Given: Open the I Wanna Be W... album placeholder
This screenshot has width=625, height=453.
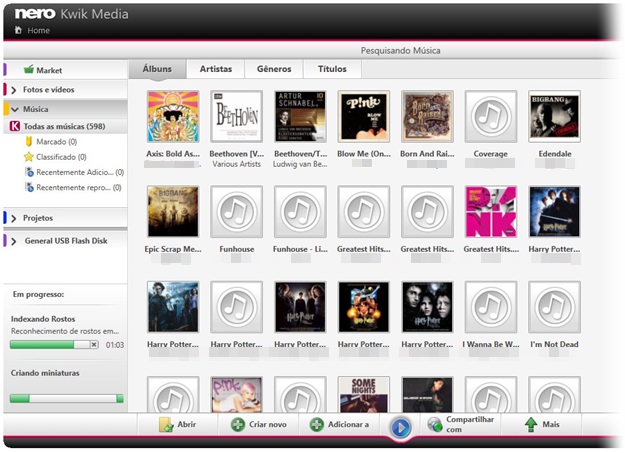Looking at the screenshot, I should pyautogui.click(x=491, y=307).
